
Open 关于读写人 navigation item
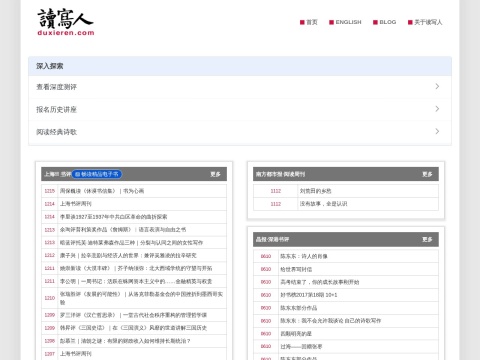tap(425, 22)
